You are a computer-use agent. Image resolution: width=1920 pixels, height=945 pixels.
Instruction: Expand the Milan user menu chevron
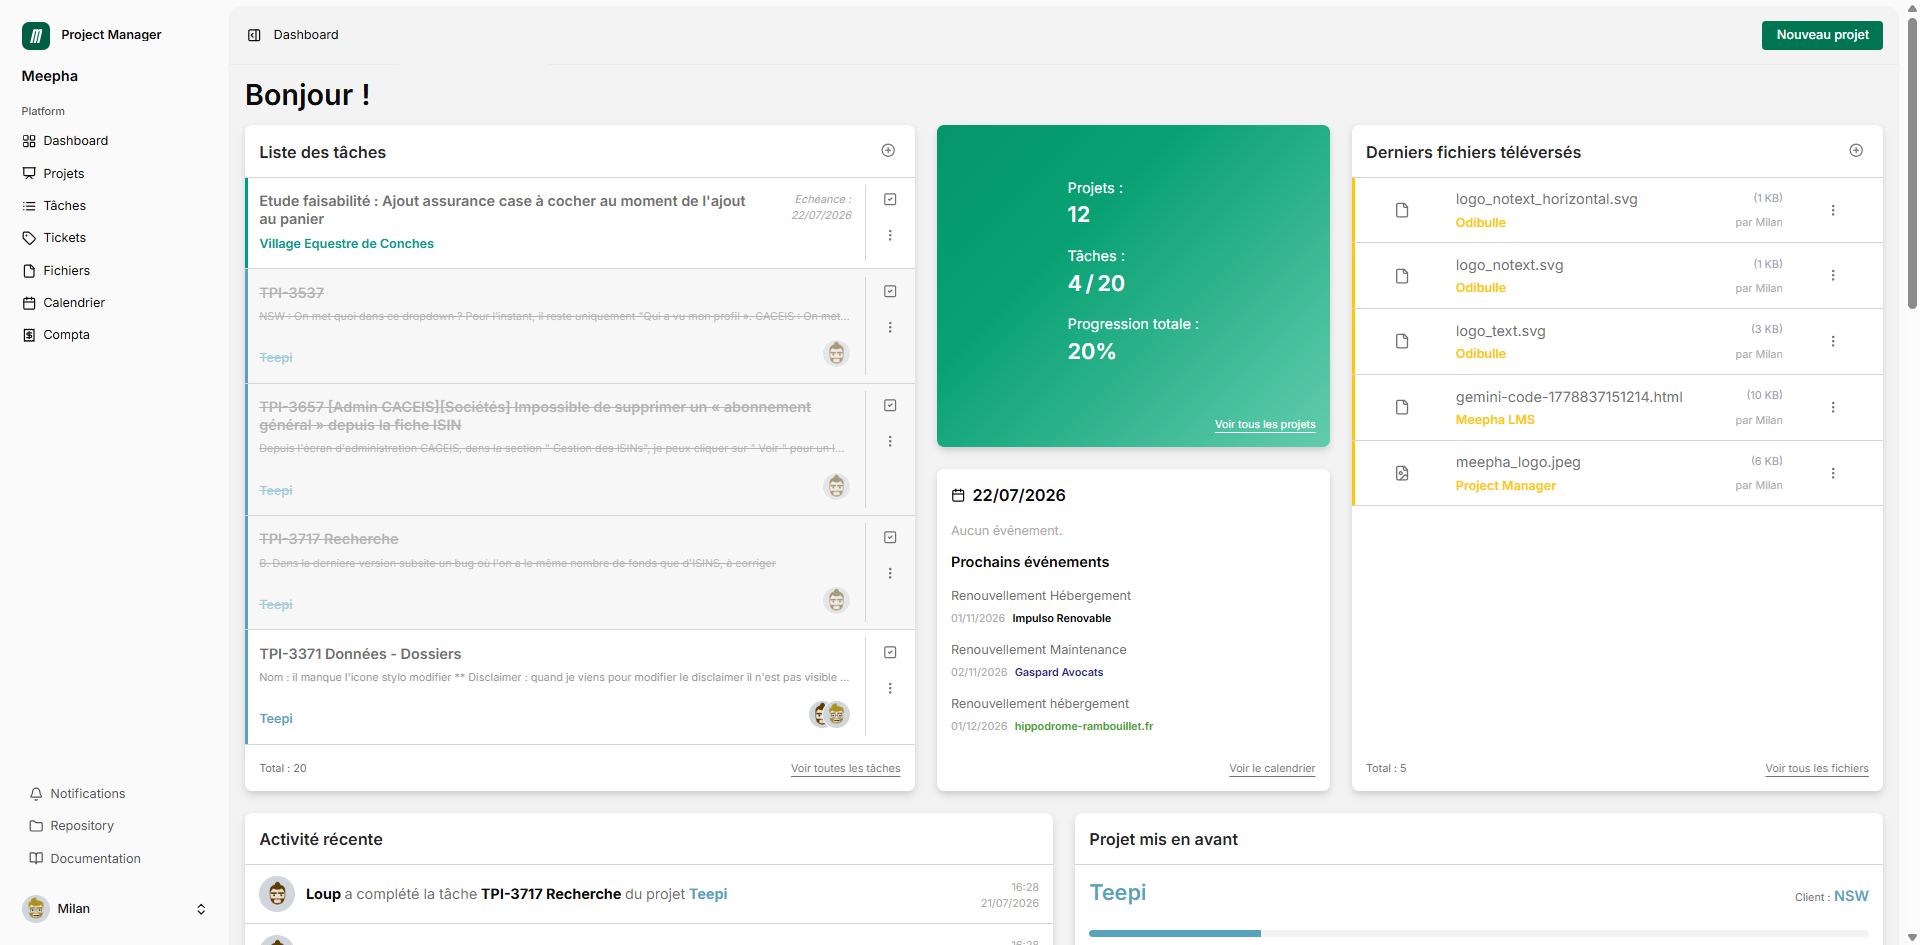201,909
